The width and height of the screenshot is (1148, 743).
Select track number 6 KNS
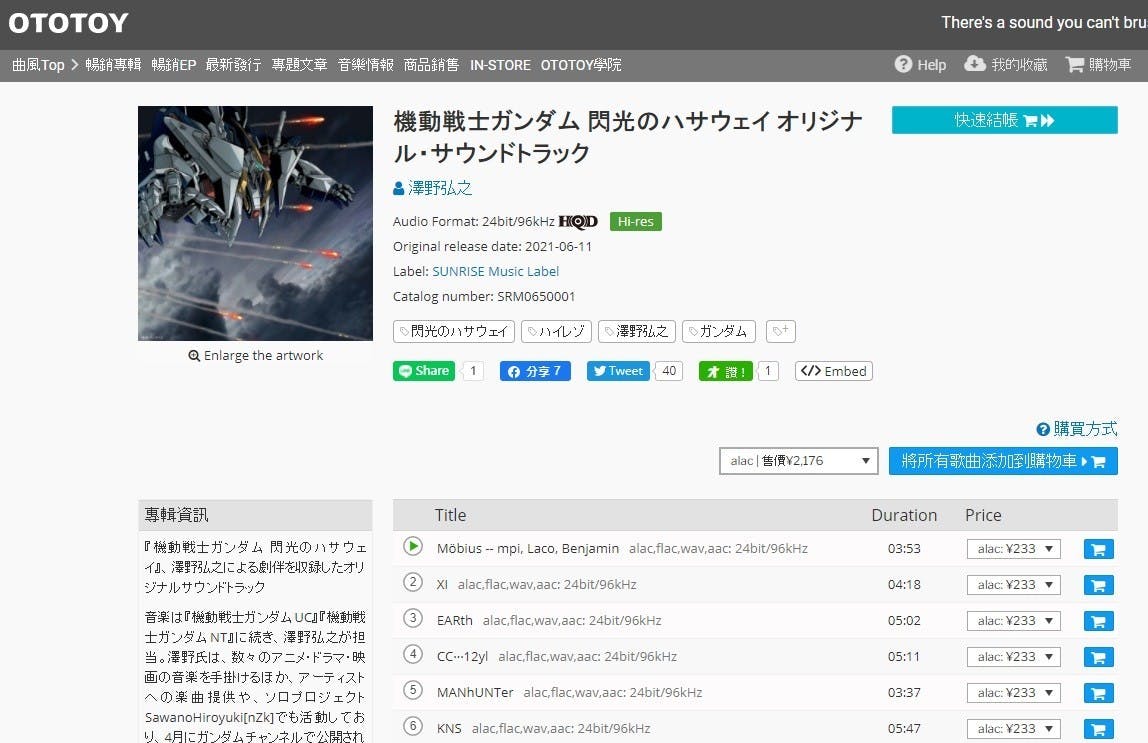[x=413, y=726]
